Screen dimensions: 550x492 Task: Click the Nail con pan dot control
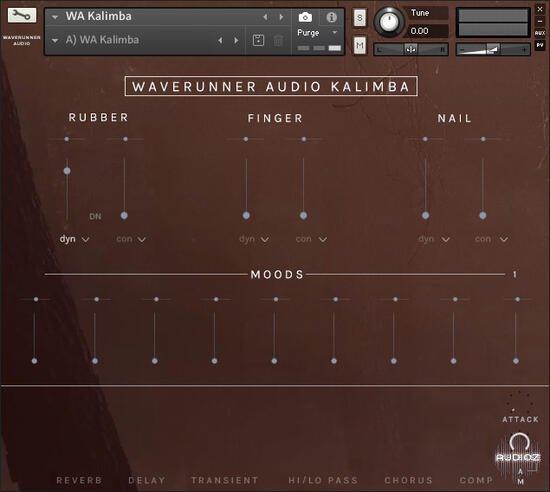(483, 139)
